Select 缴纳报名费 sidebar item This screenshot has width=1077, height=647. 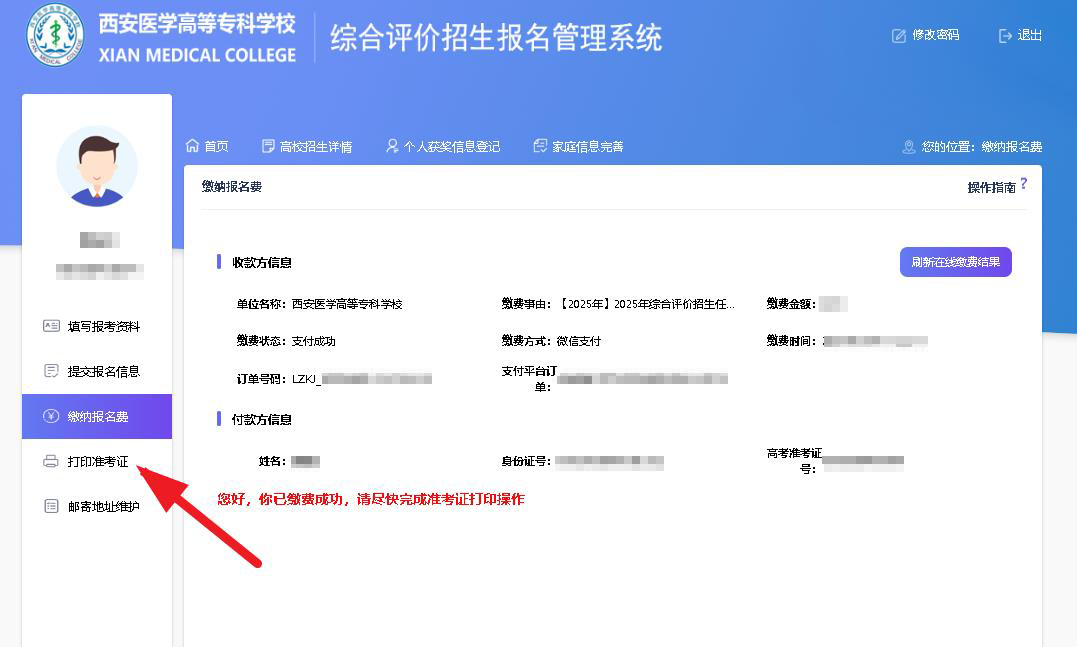pos(98,417)
